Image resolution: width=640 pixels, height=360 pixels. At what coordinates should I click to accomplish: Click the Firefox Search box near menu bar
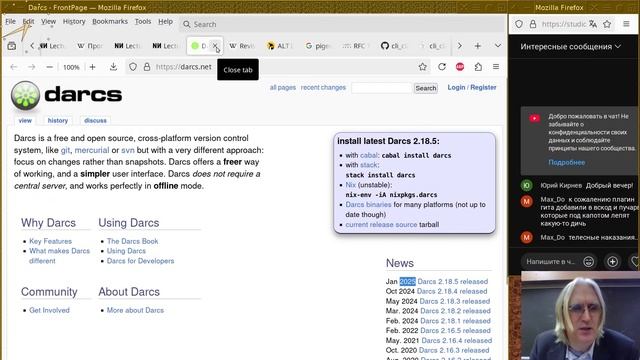point(342,24)
